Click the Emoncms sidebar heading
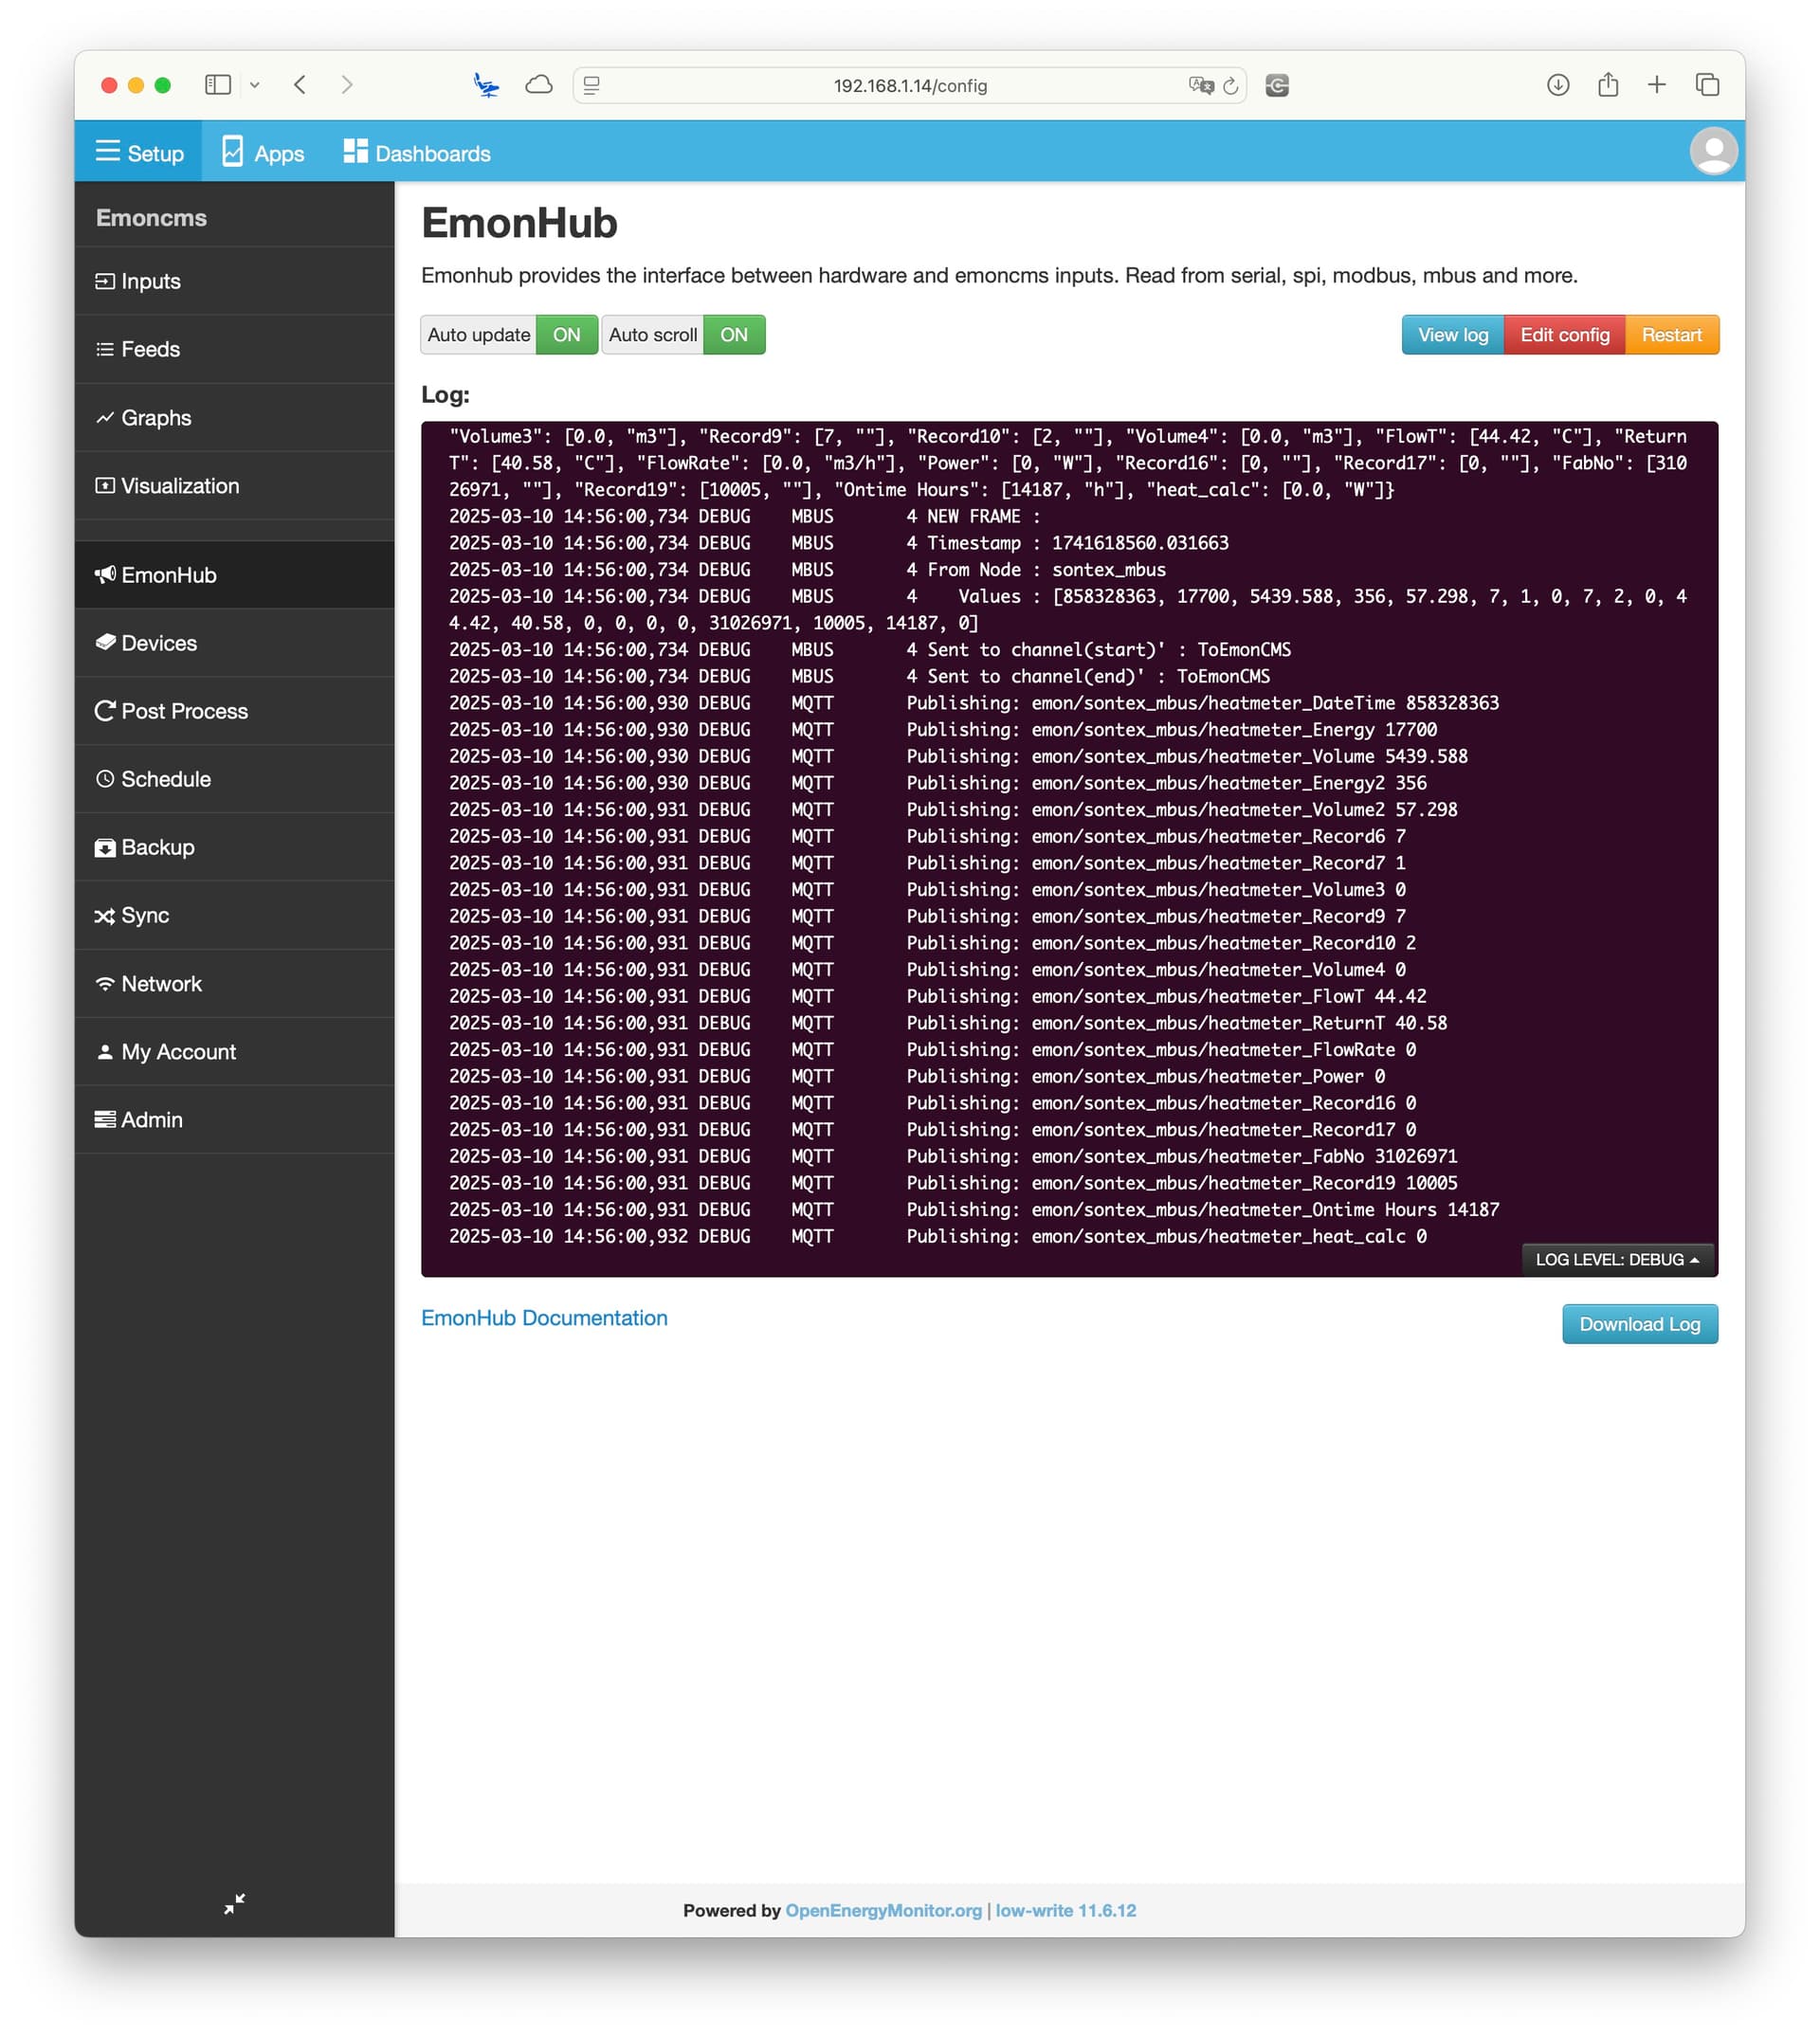The image size is (1820, 2036). point(151,217)
